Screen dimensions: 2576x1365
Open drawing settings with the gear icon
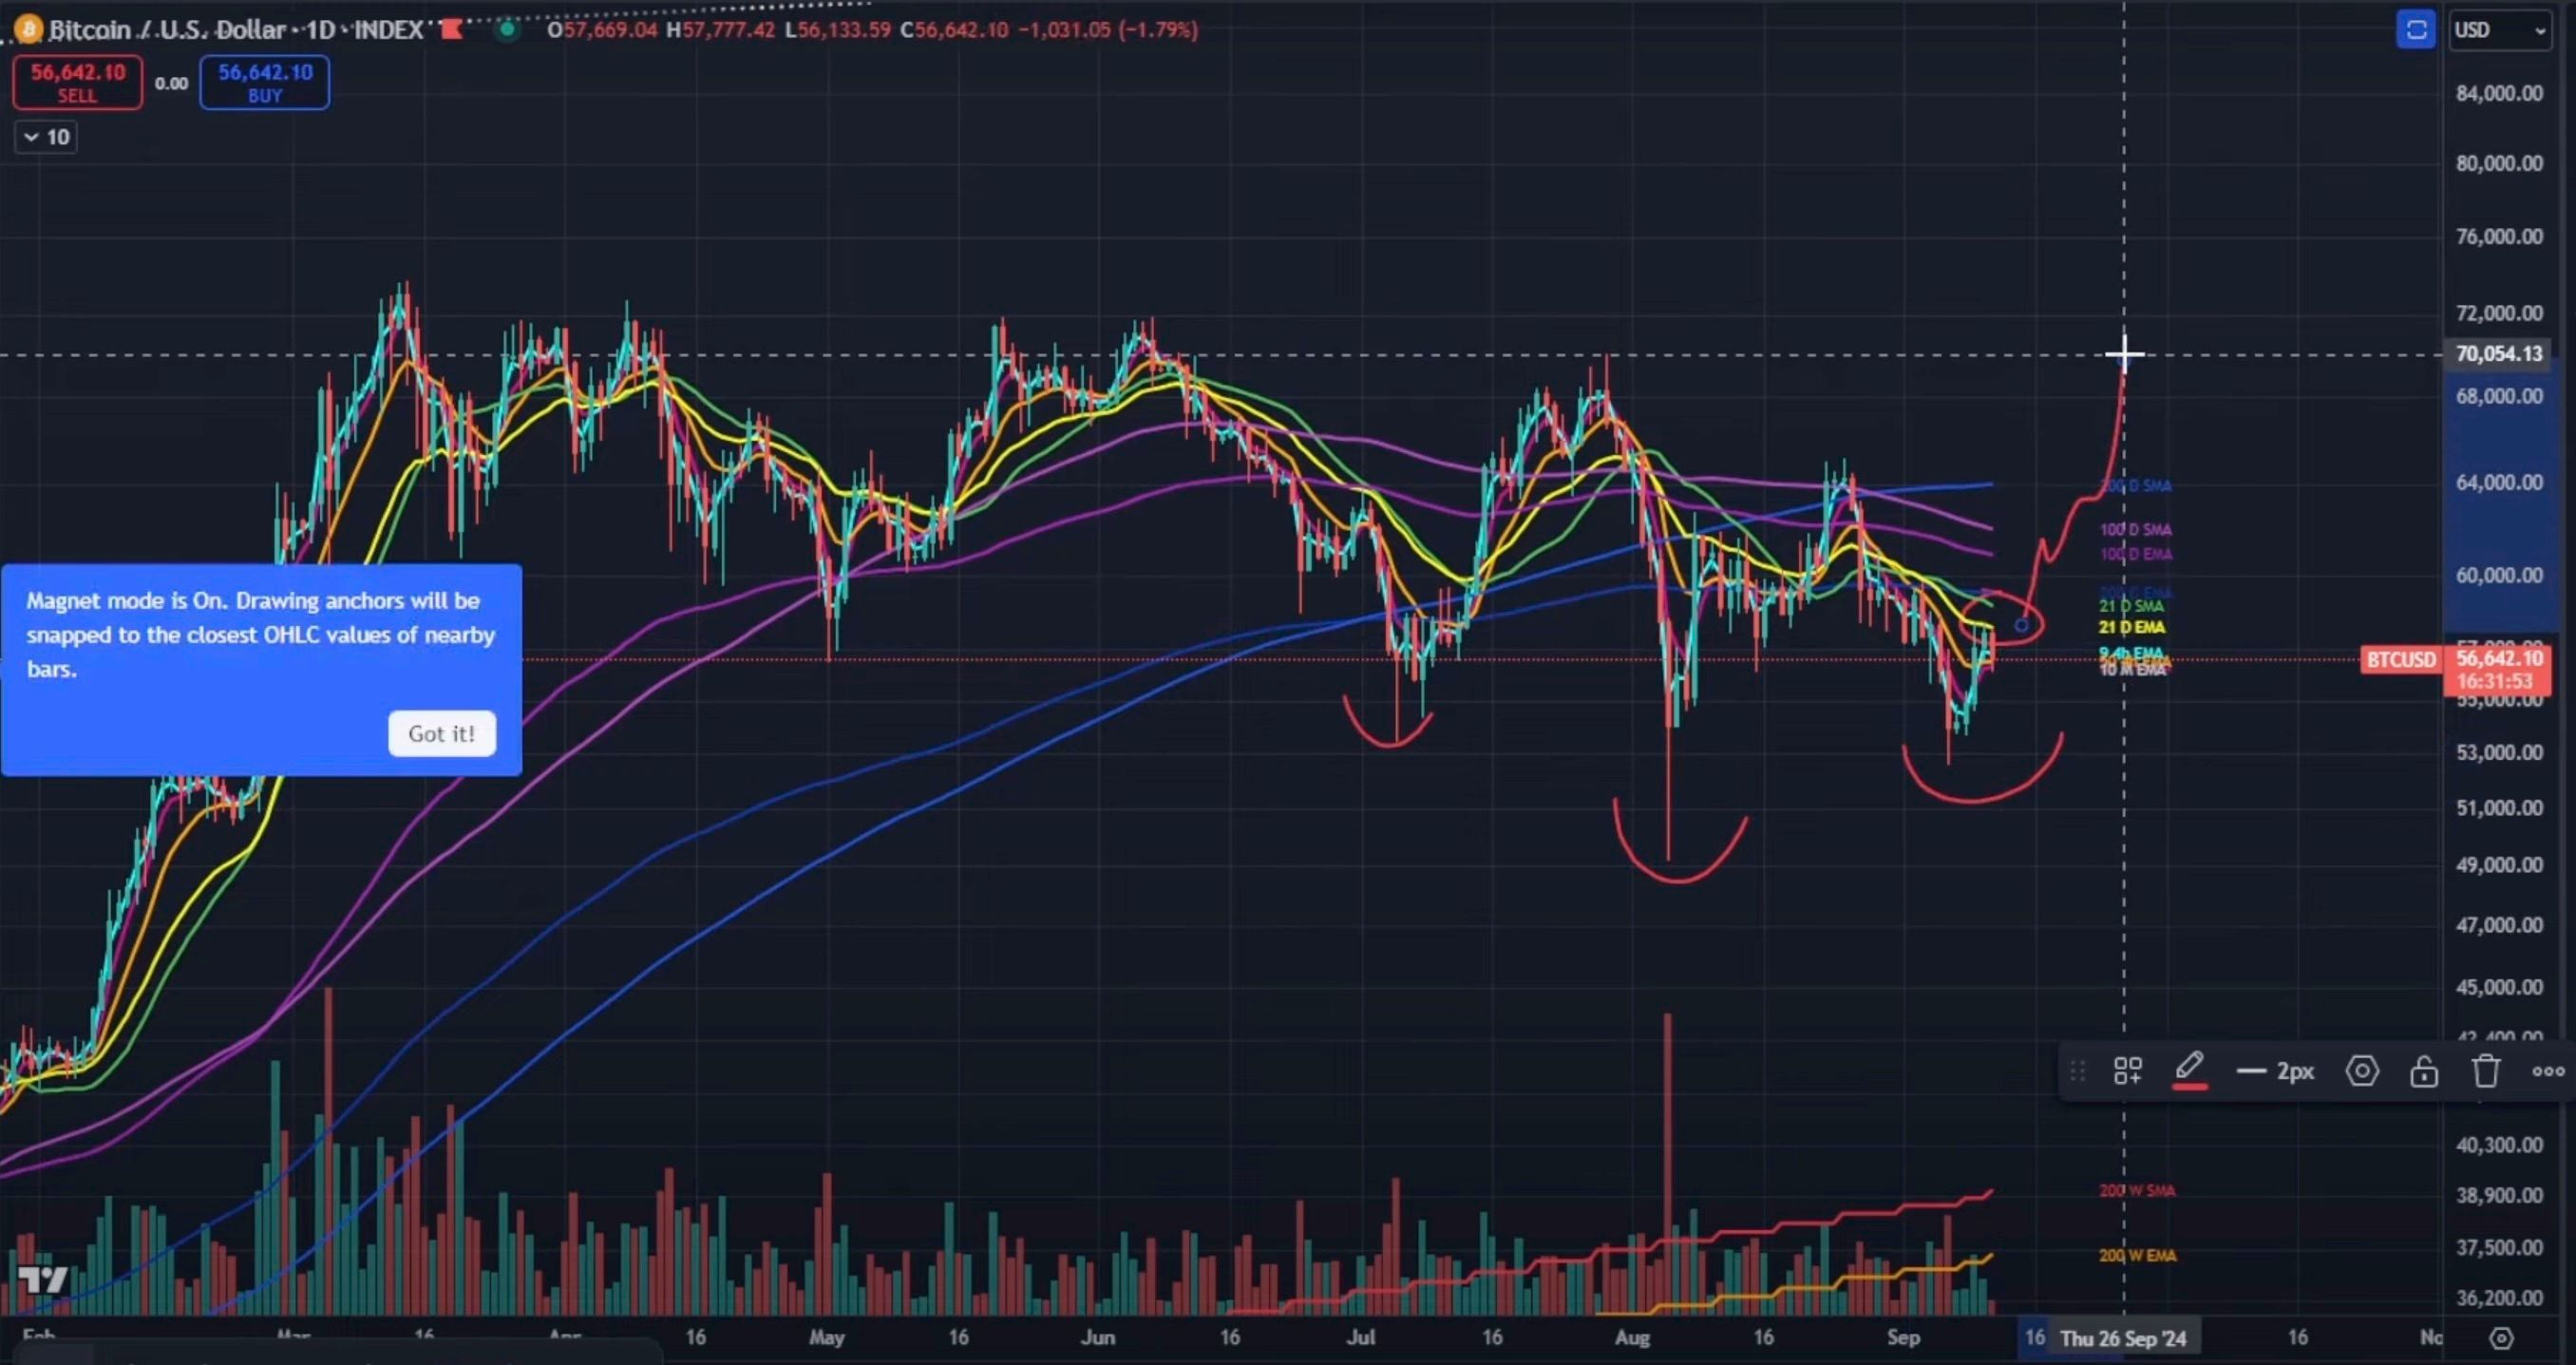tap(2362, 1070)
